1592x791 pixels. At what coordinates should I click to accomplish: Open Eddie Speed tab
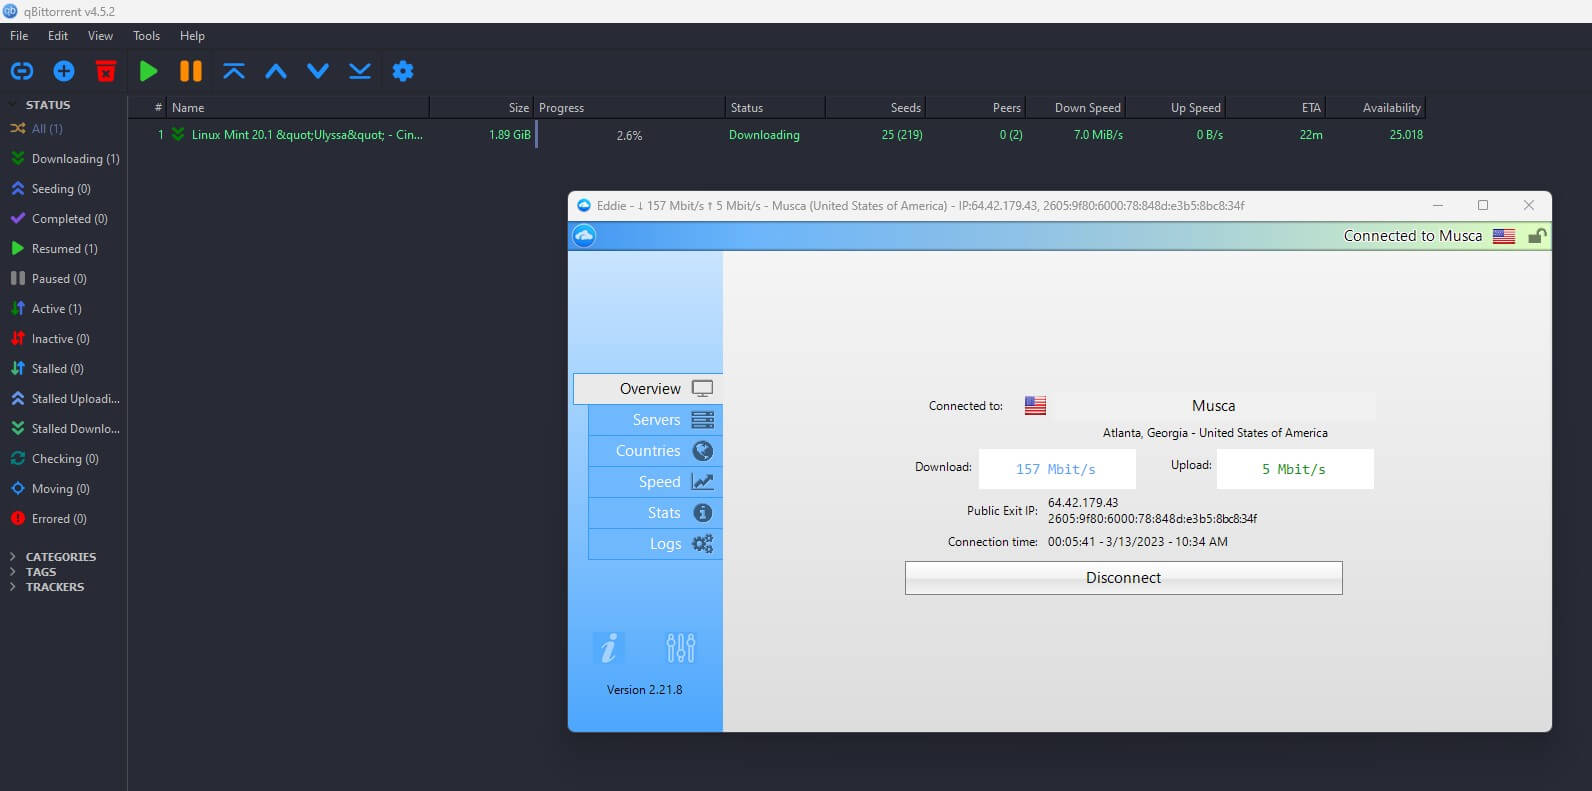655,482
